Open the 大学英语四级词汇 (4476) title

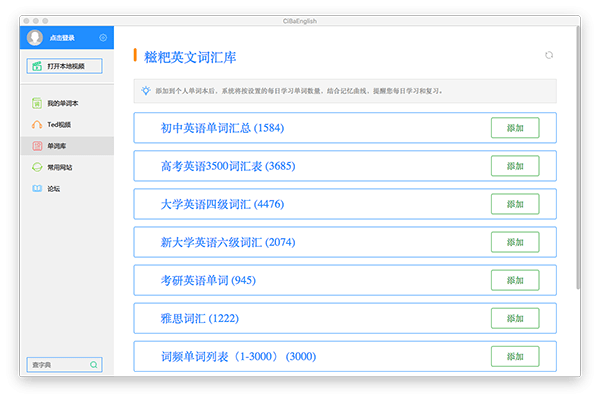pos(222,204)
